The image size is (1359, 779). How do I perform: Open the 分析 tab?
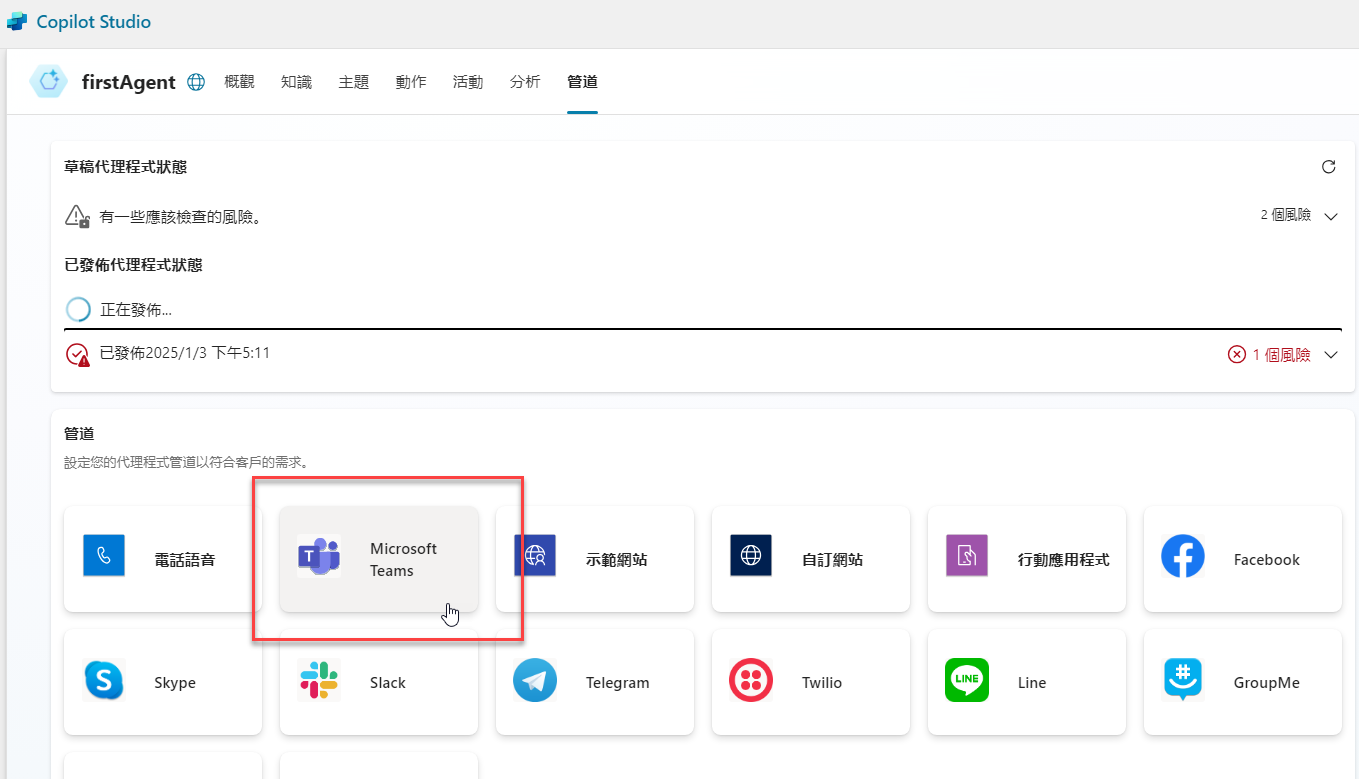point(525,82)
